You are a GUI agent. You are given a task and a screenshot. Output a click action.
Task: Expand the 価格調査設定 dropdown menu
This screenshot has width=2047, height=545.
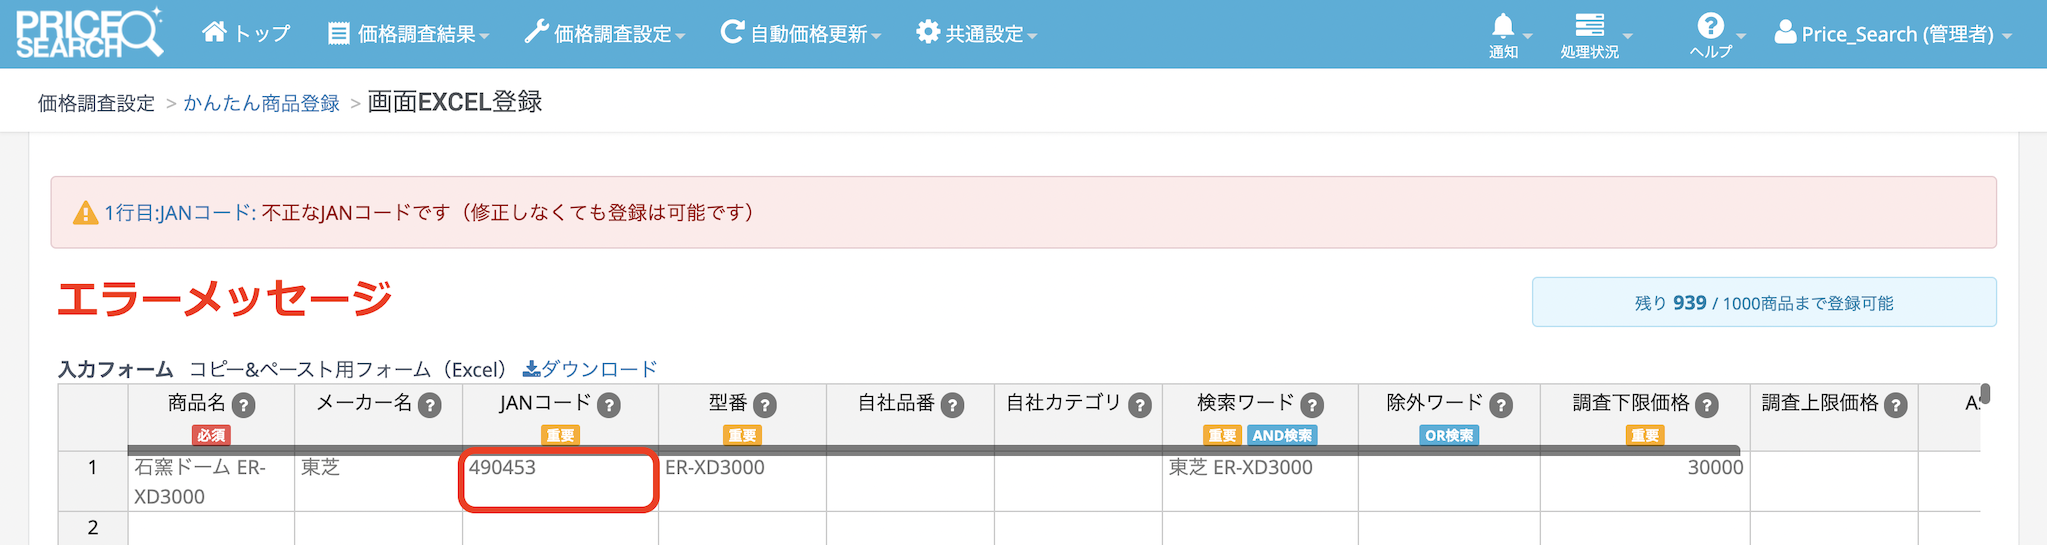click(x=604, y=34)
